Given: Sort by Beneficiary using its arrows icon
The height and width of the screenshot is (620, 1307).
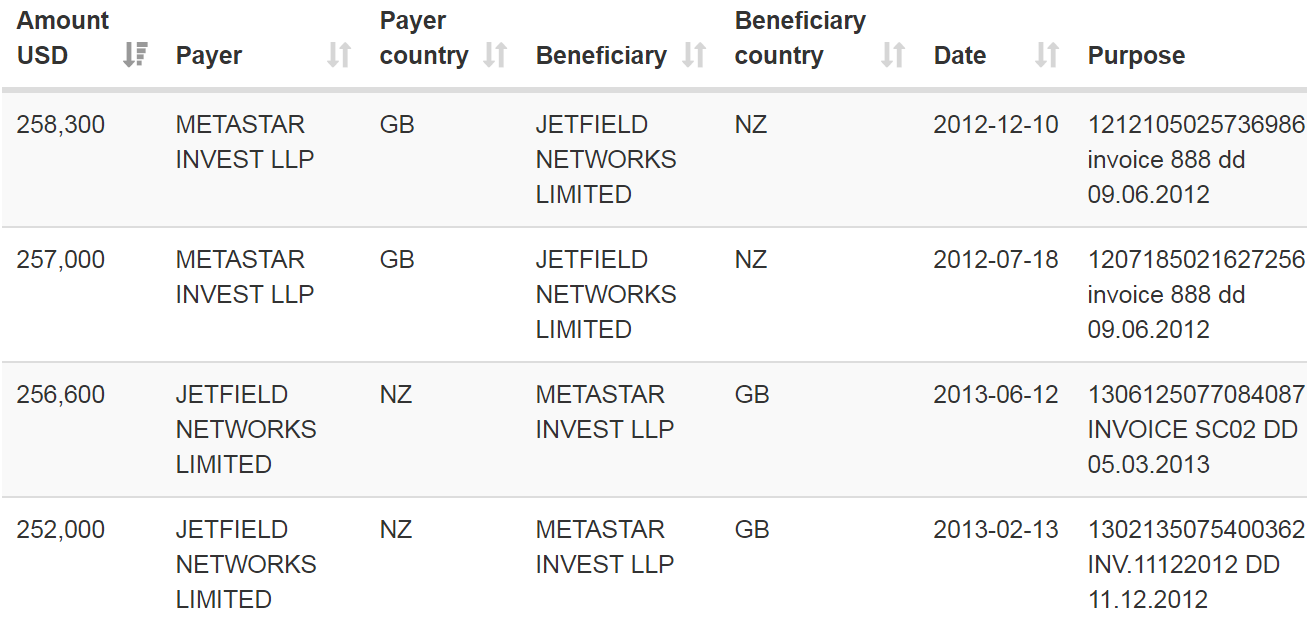Looking at the screenshot, I should tap(694, 56).
